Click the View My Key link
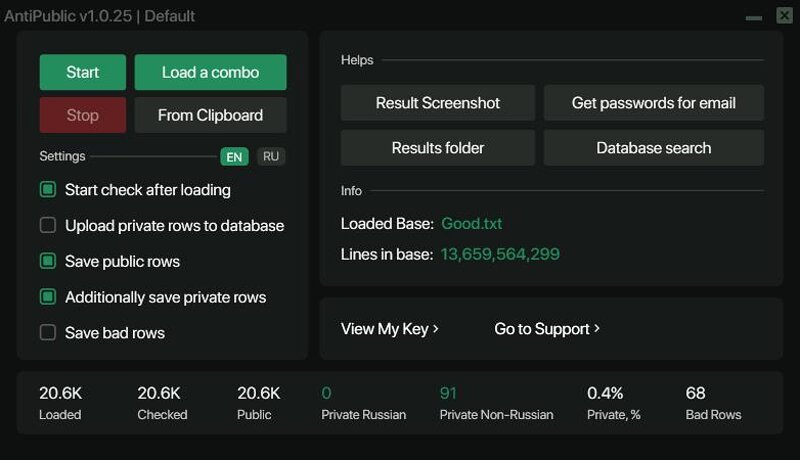 click(x=390, y=329)
